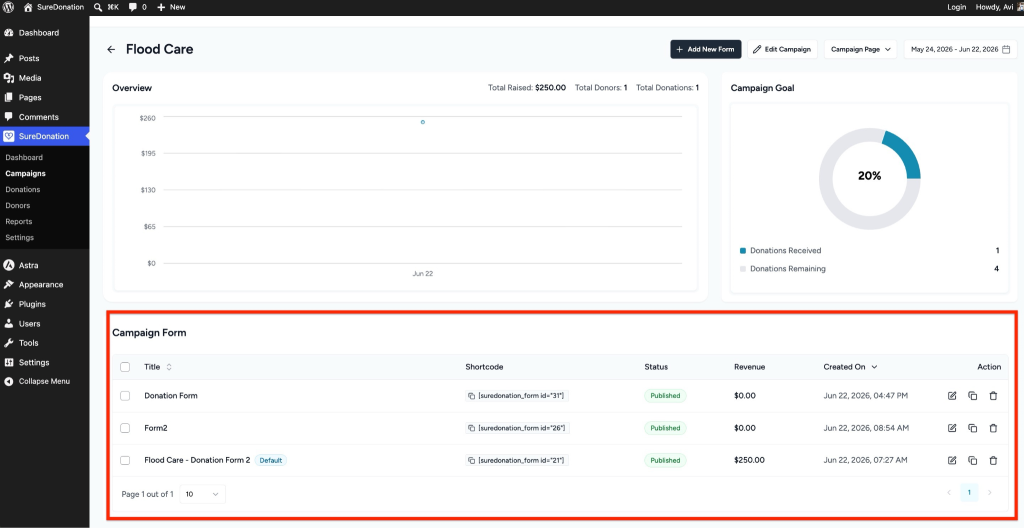Open the Campaign Page dropdown
The image size is (1024, 528).
[x=860, y=49]
